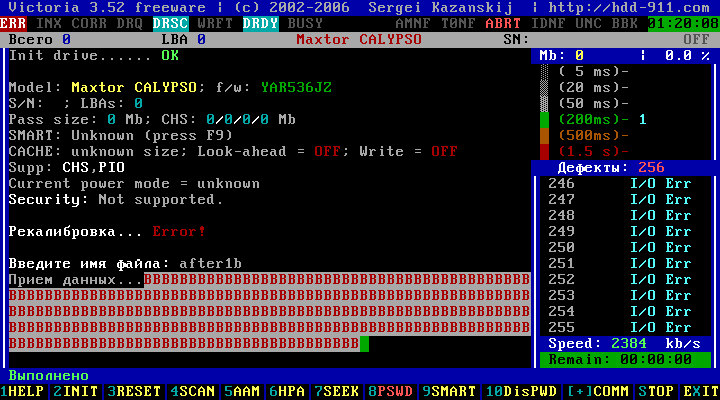720x400 pixels.
Task: Click the IDNF error flag
Action: (548, 23)
